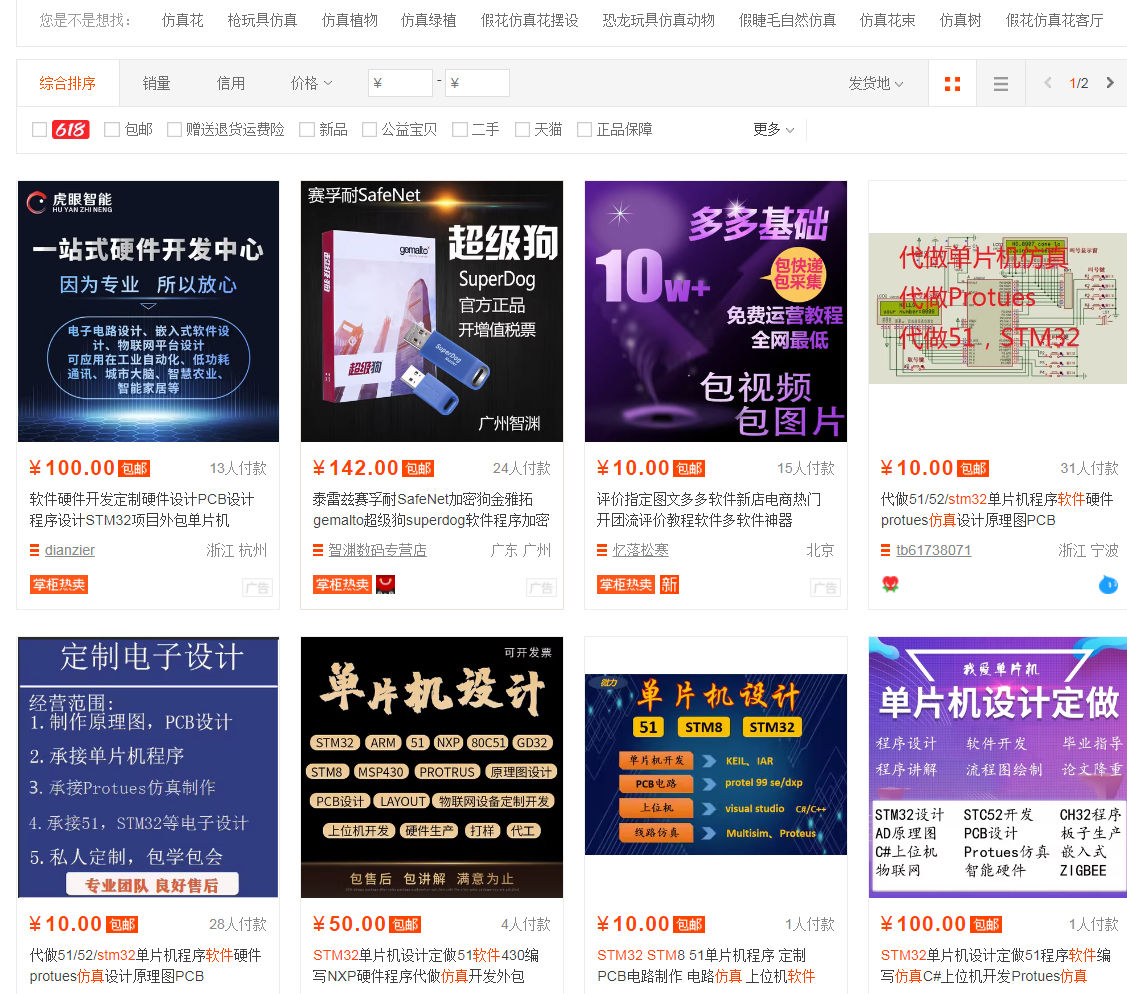The height and width of the screenshot is (994, 1127).
Task: Click red heart badge on tb61738071 card
Action: click(891, 584)
